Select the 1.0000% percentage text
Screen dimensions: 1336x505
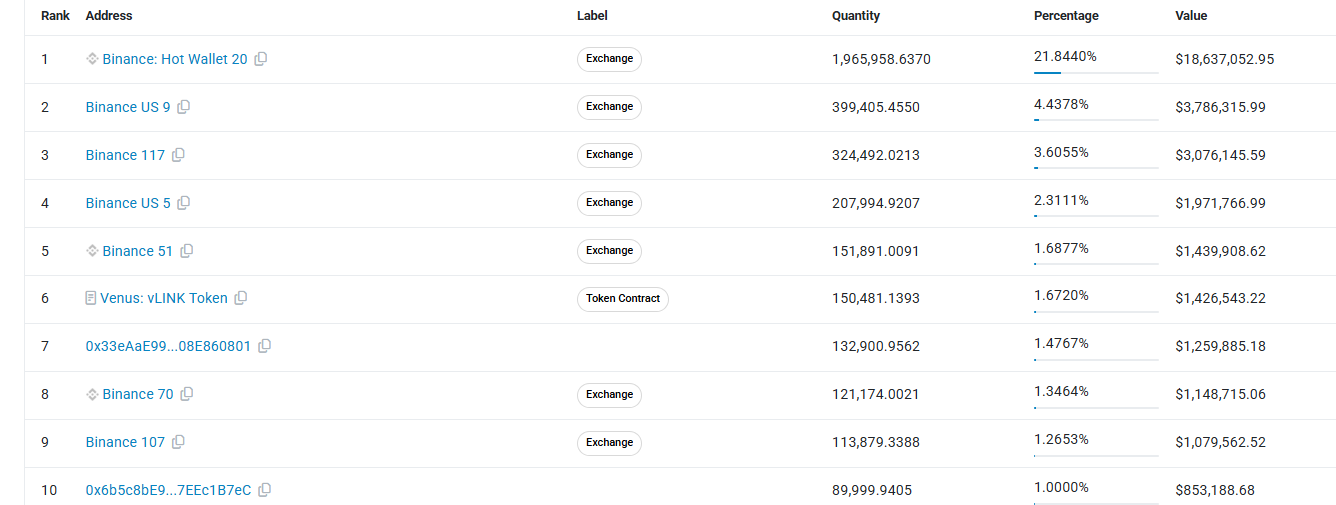click(x=1061, y=487)
